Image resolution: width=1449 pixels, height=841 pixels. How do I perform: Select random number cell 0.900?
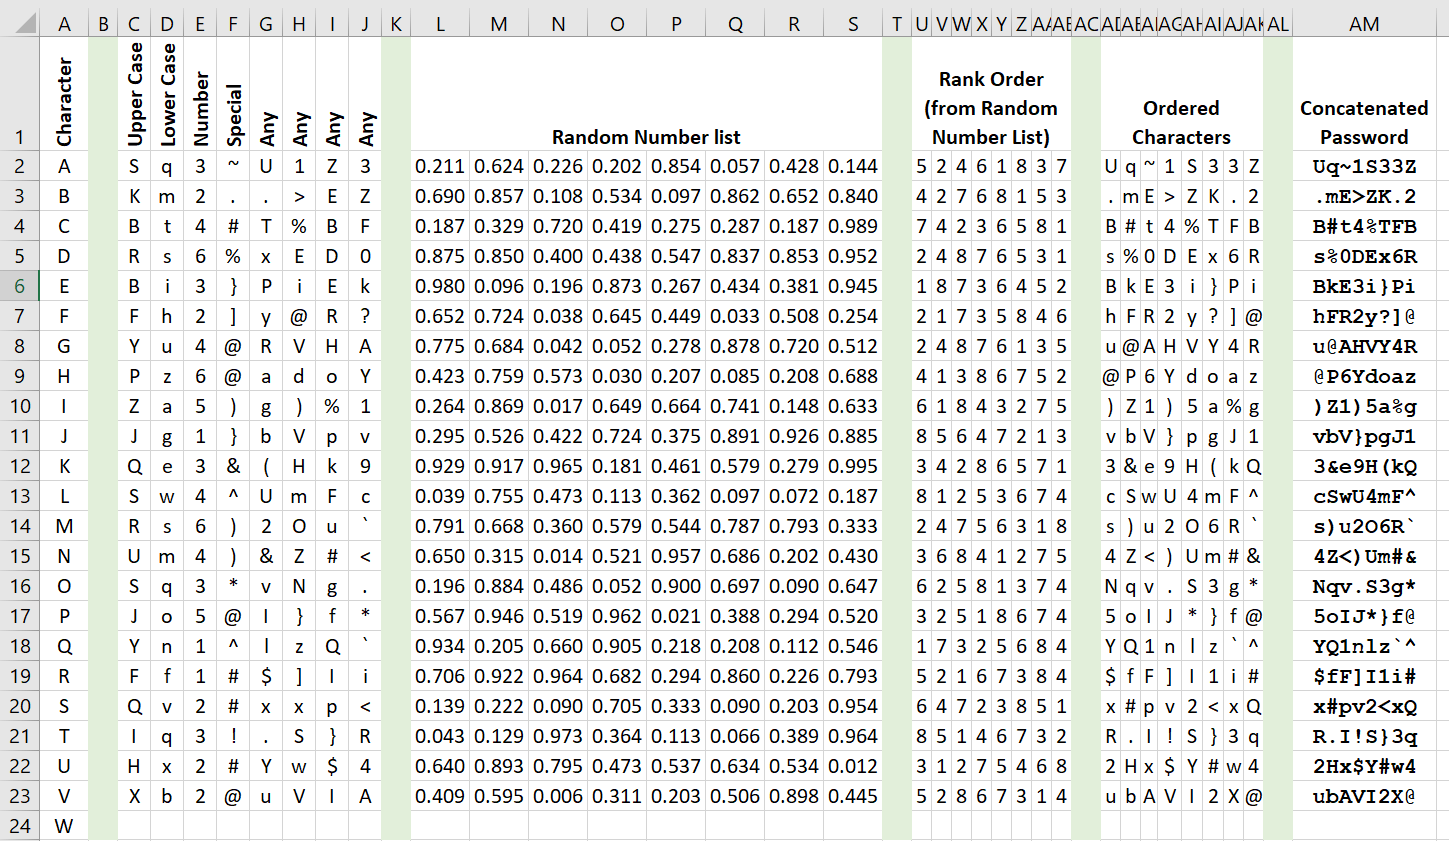click(676, 586)
